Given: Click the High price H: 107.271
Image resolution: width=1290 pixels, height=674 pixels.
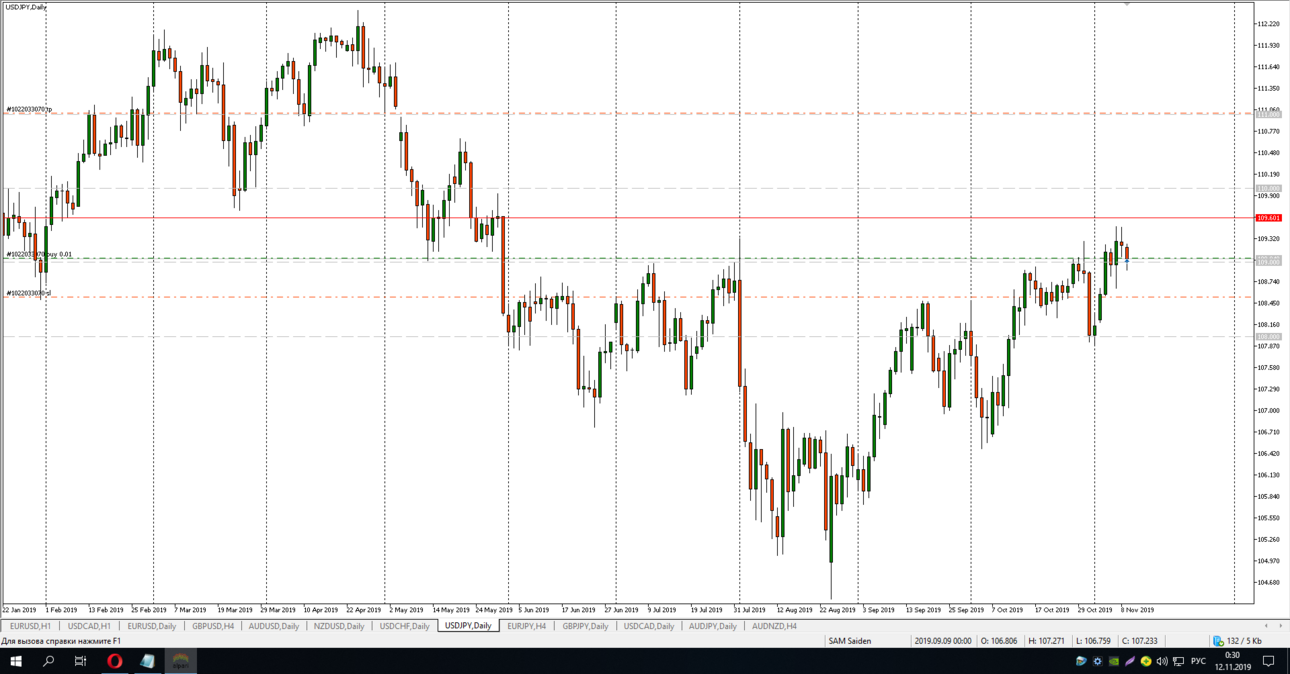Looking at the screenshot, I should click(1046, 641).
